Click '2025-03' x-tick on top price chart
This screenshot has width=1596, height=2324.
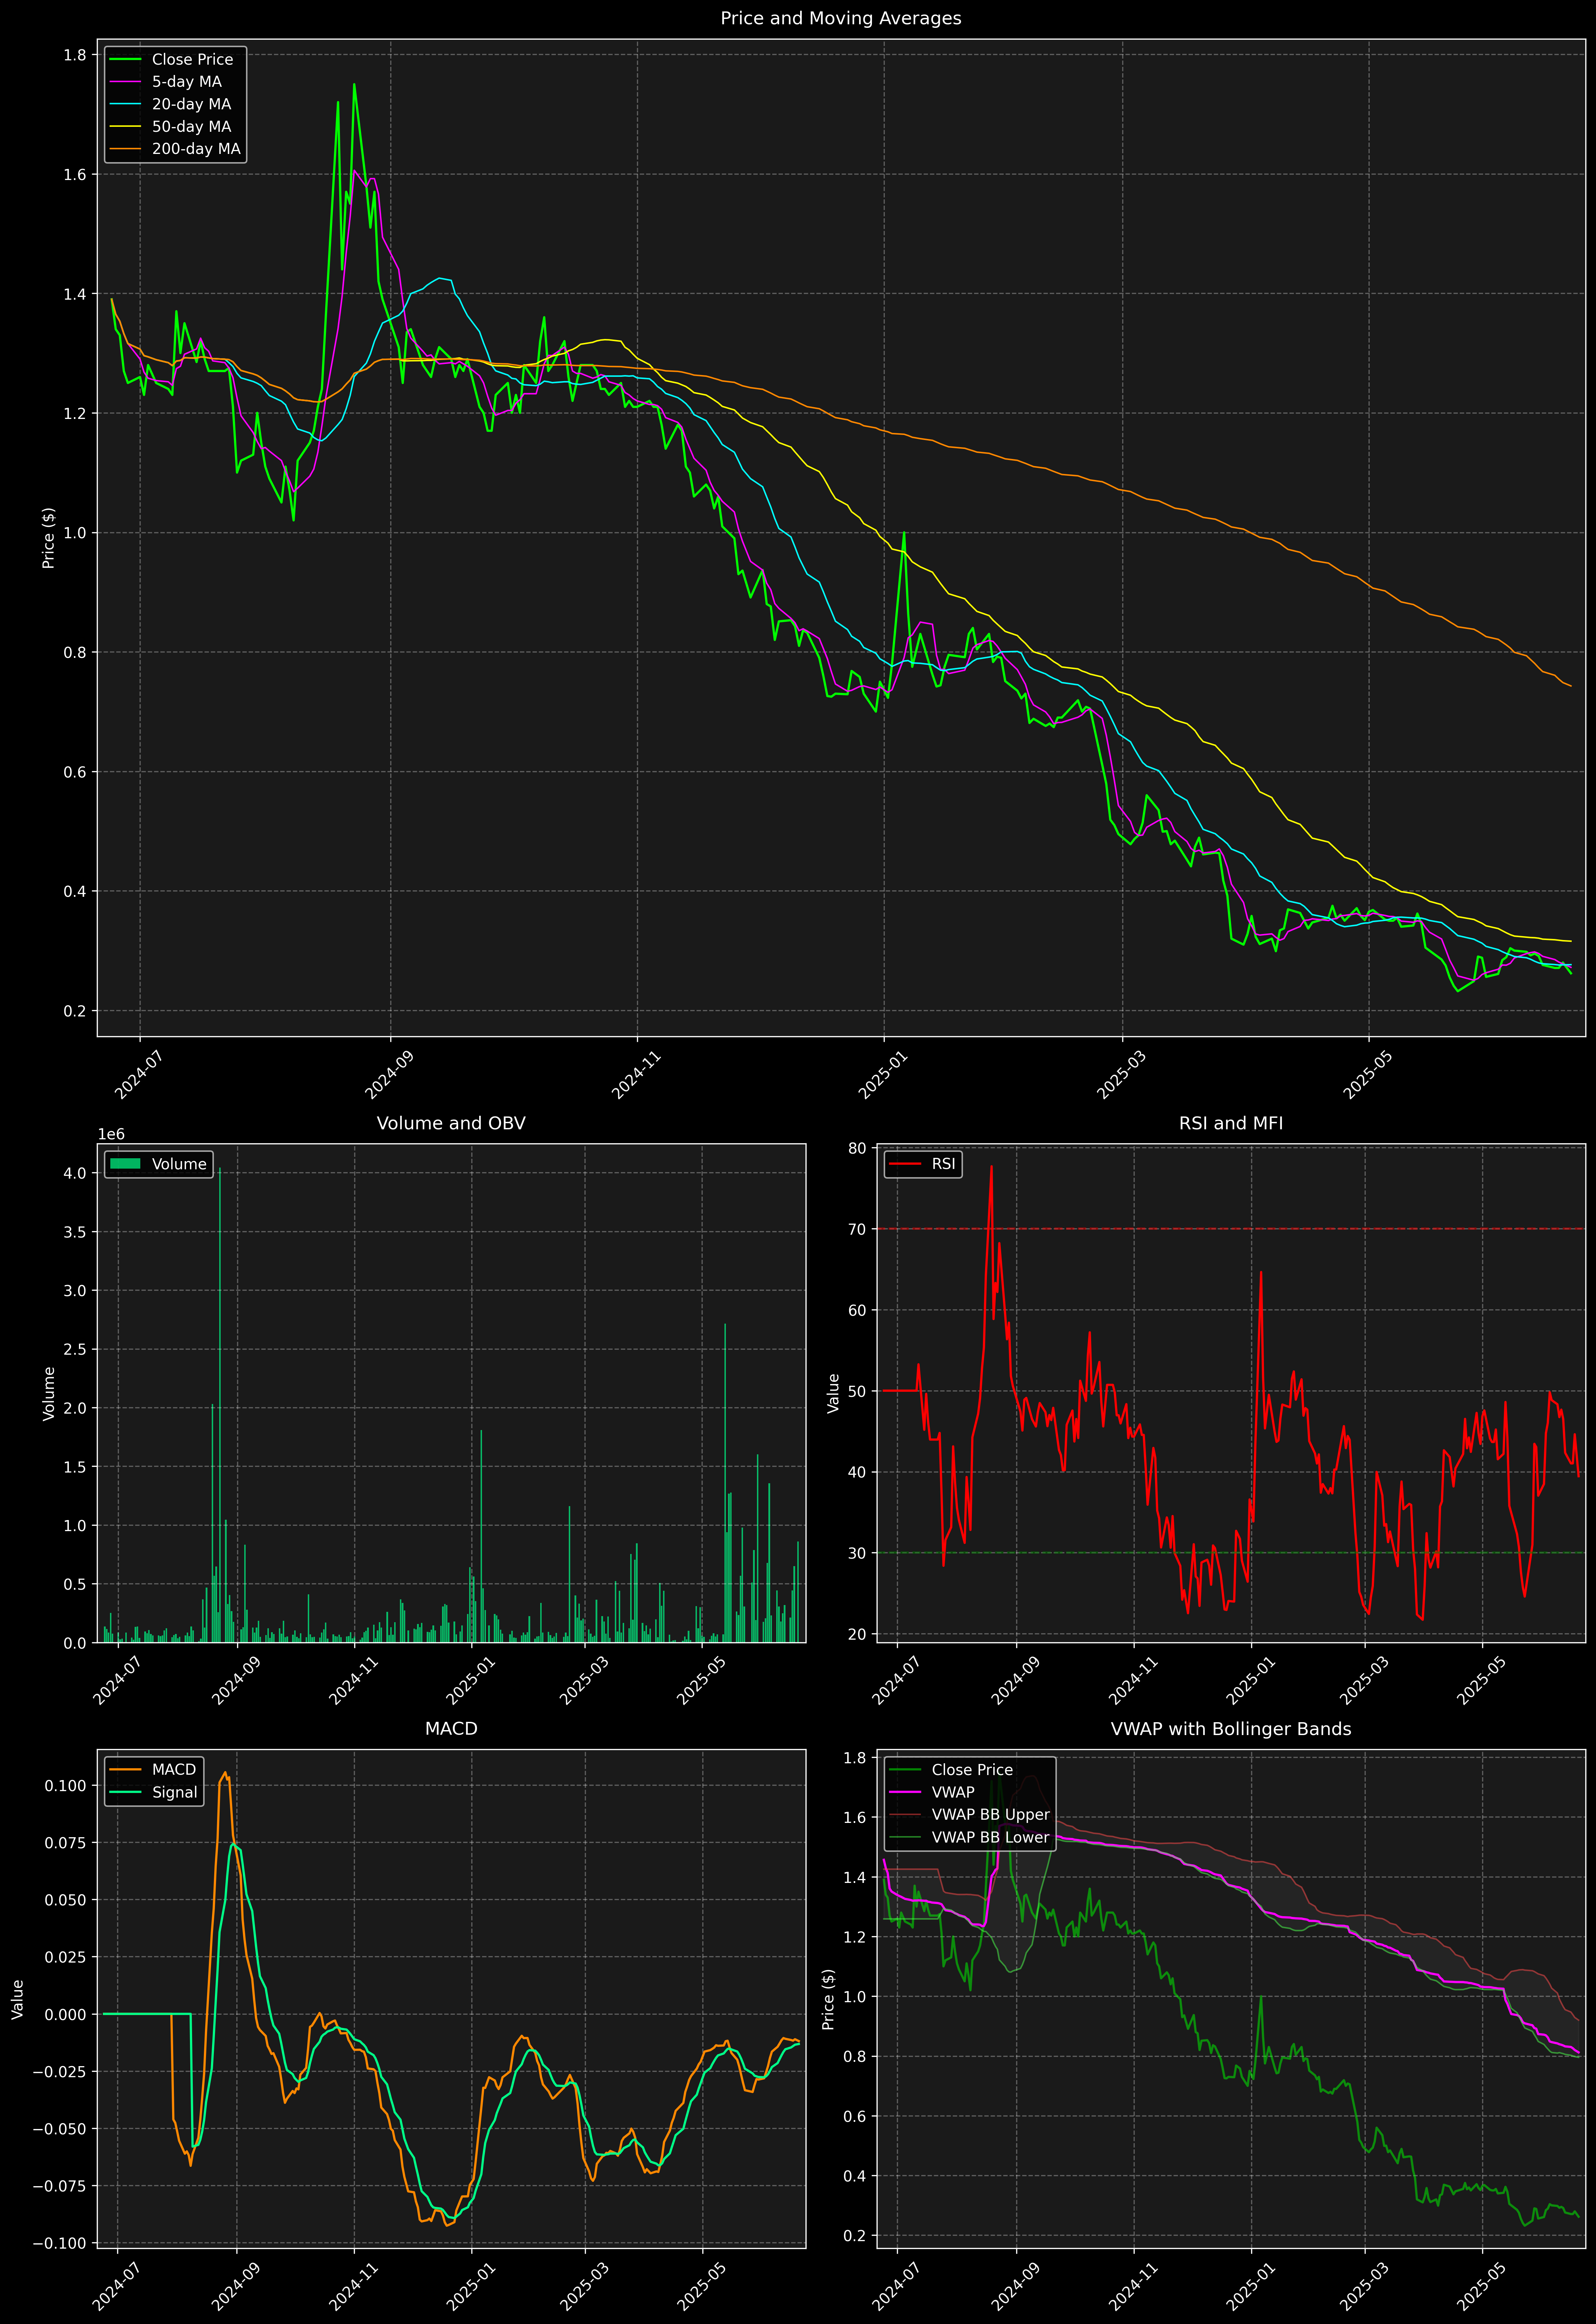[1121, 1075]
